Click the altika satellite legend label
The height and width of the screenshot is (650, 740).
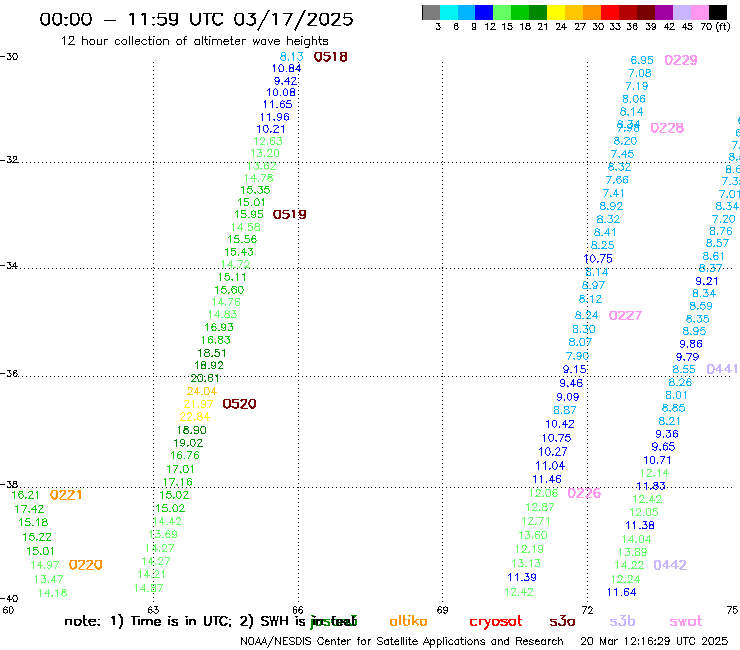pos(408,621)
